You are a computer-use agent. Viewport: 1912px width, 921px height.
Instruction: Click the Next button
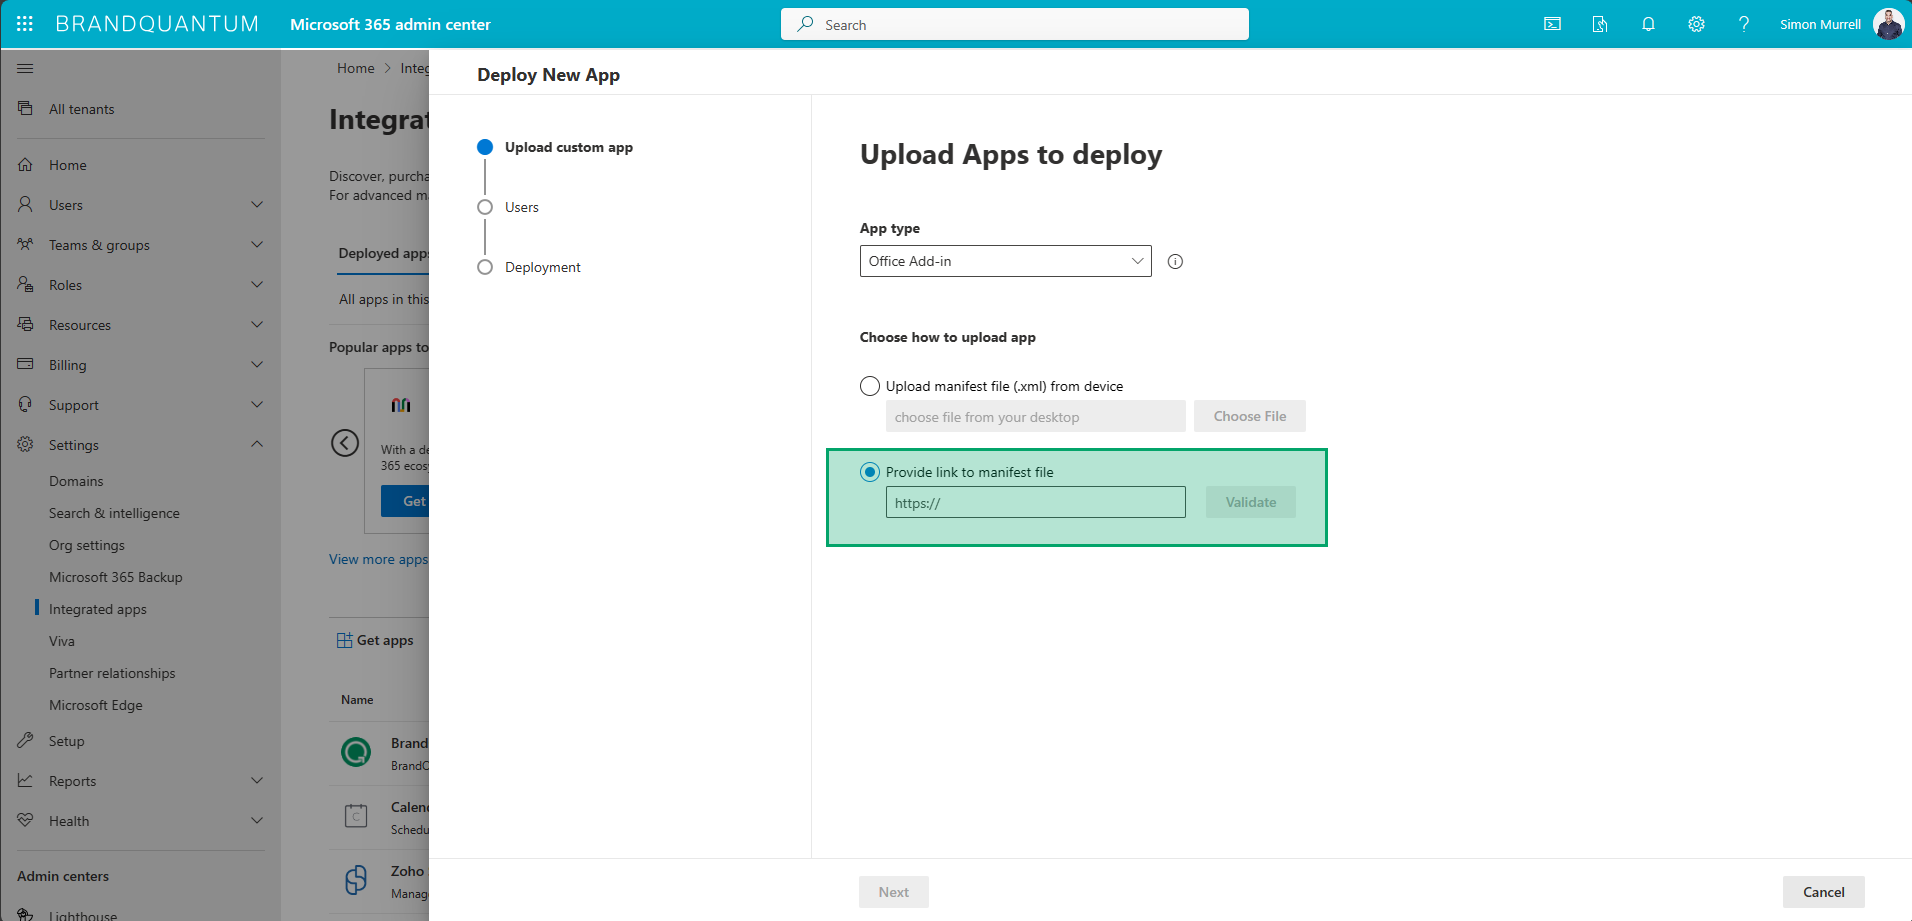point(894,892)
